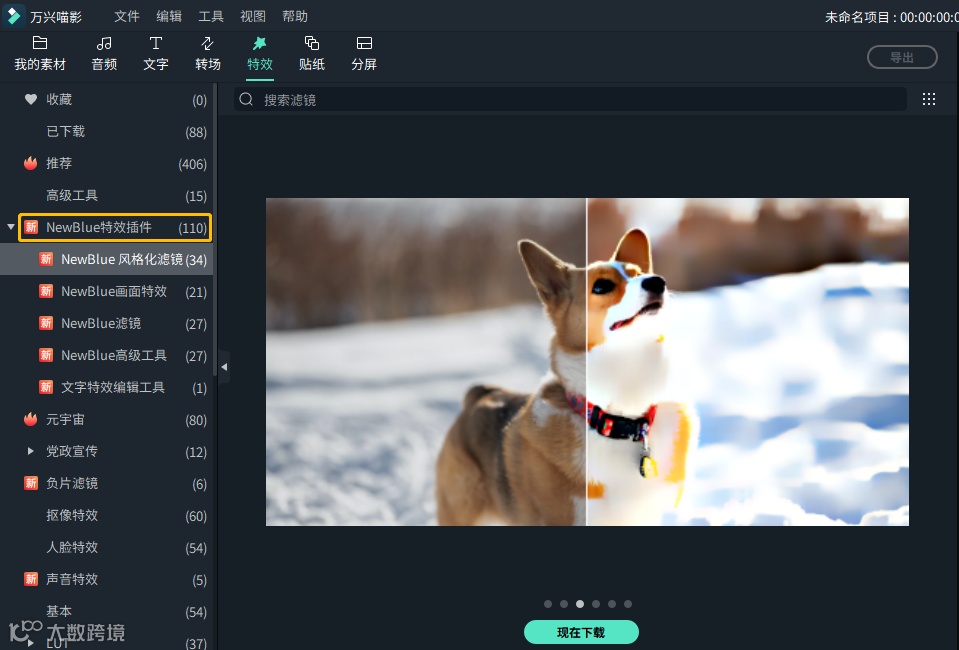
Task: Select the 抠像特效 category
Action: (x=106, y=515)
